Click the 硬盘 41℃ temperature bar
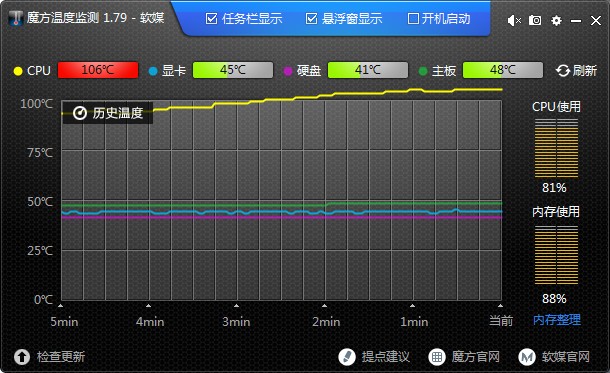 click(368, 70)
